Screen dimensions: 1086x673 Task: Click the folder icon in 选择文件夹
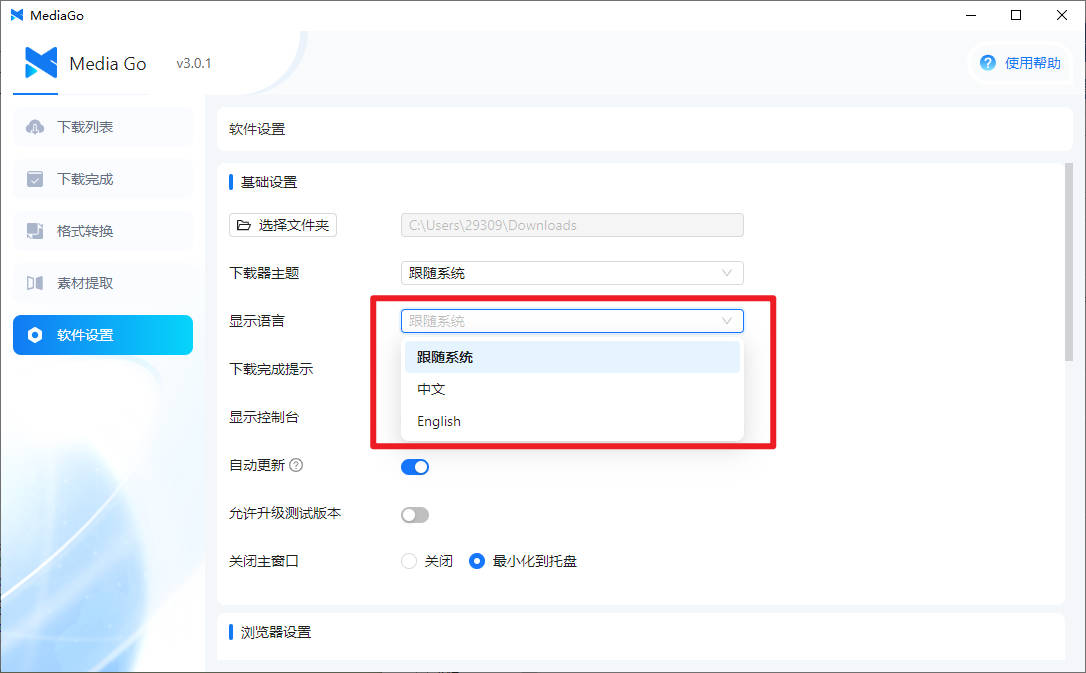coord(244,225)
